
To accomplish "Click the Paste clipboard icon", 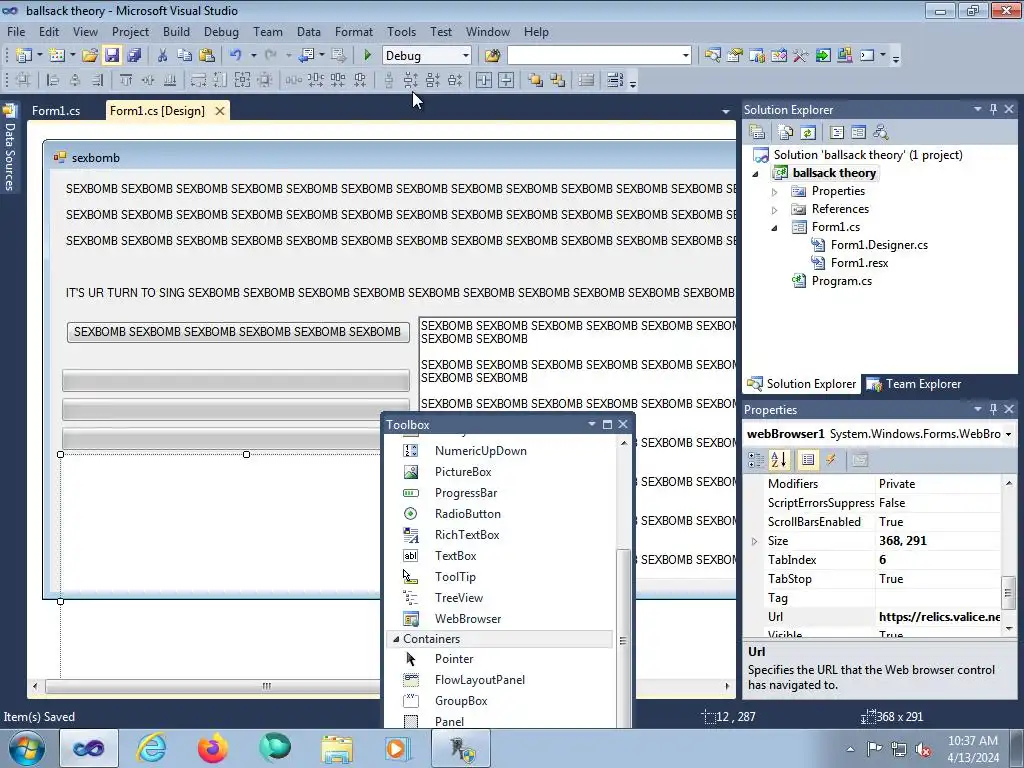I will click(207, 56).
